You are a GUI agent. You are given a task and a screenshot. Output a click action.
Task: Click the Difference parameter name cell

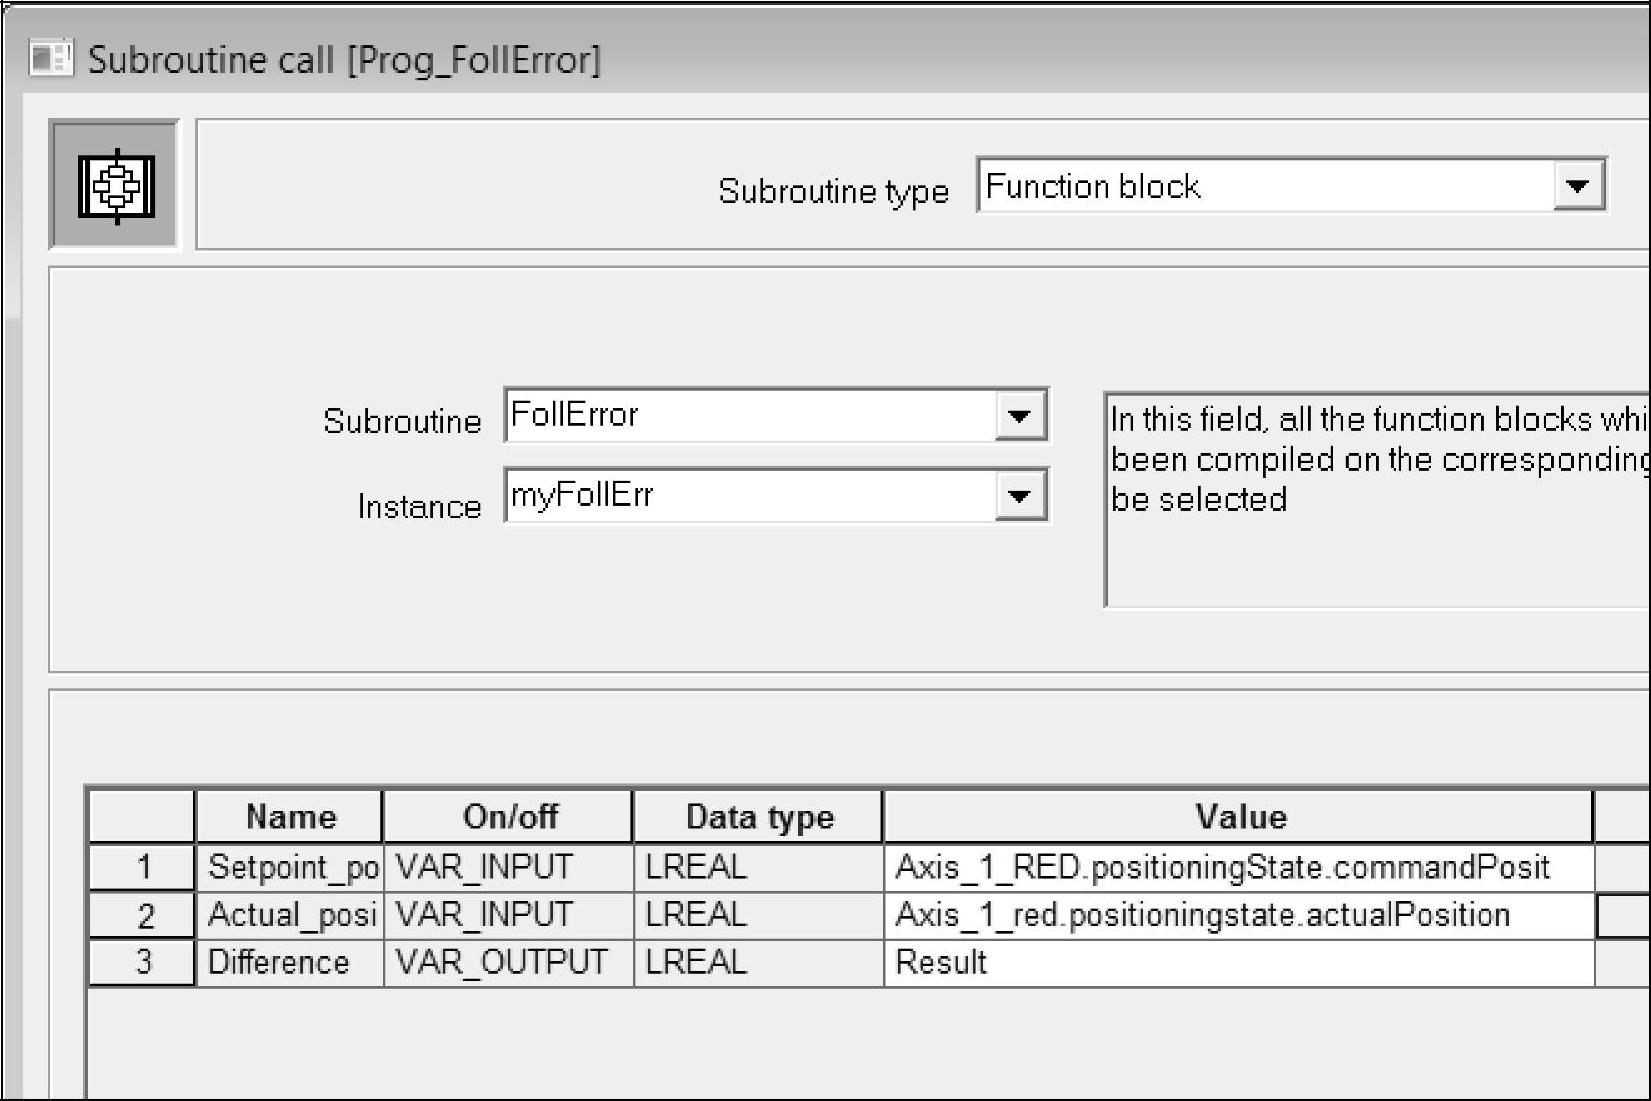(x=291, y=962)
